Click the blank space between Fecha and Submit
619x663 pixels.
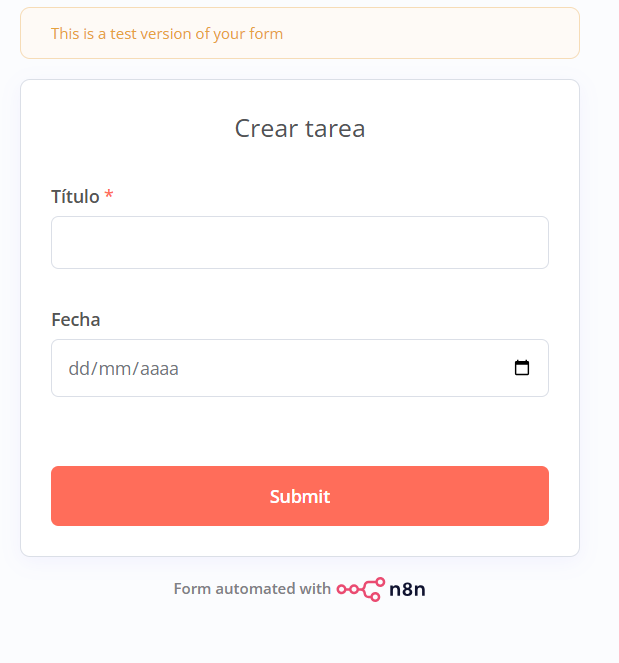(x=300, y=431)
